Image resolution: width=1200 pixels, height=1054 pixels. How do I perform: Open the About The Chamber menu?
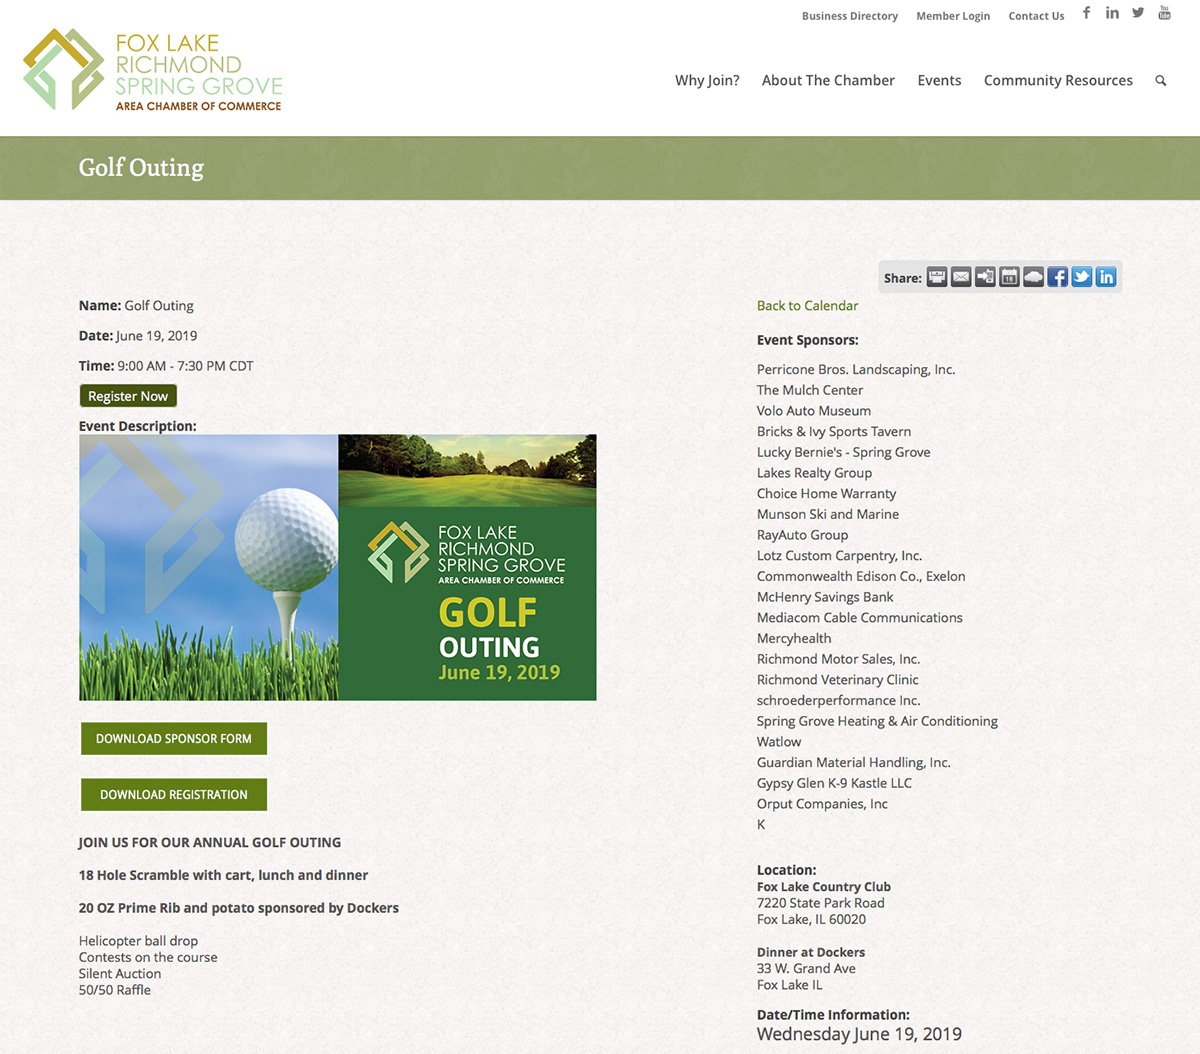point(828,80)
